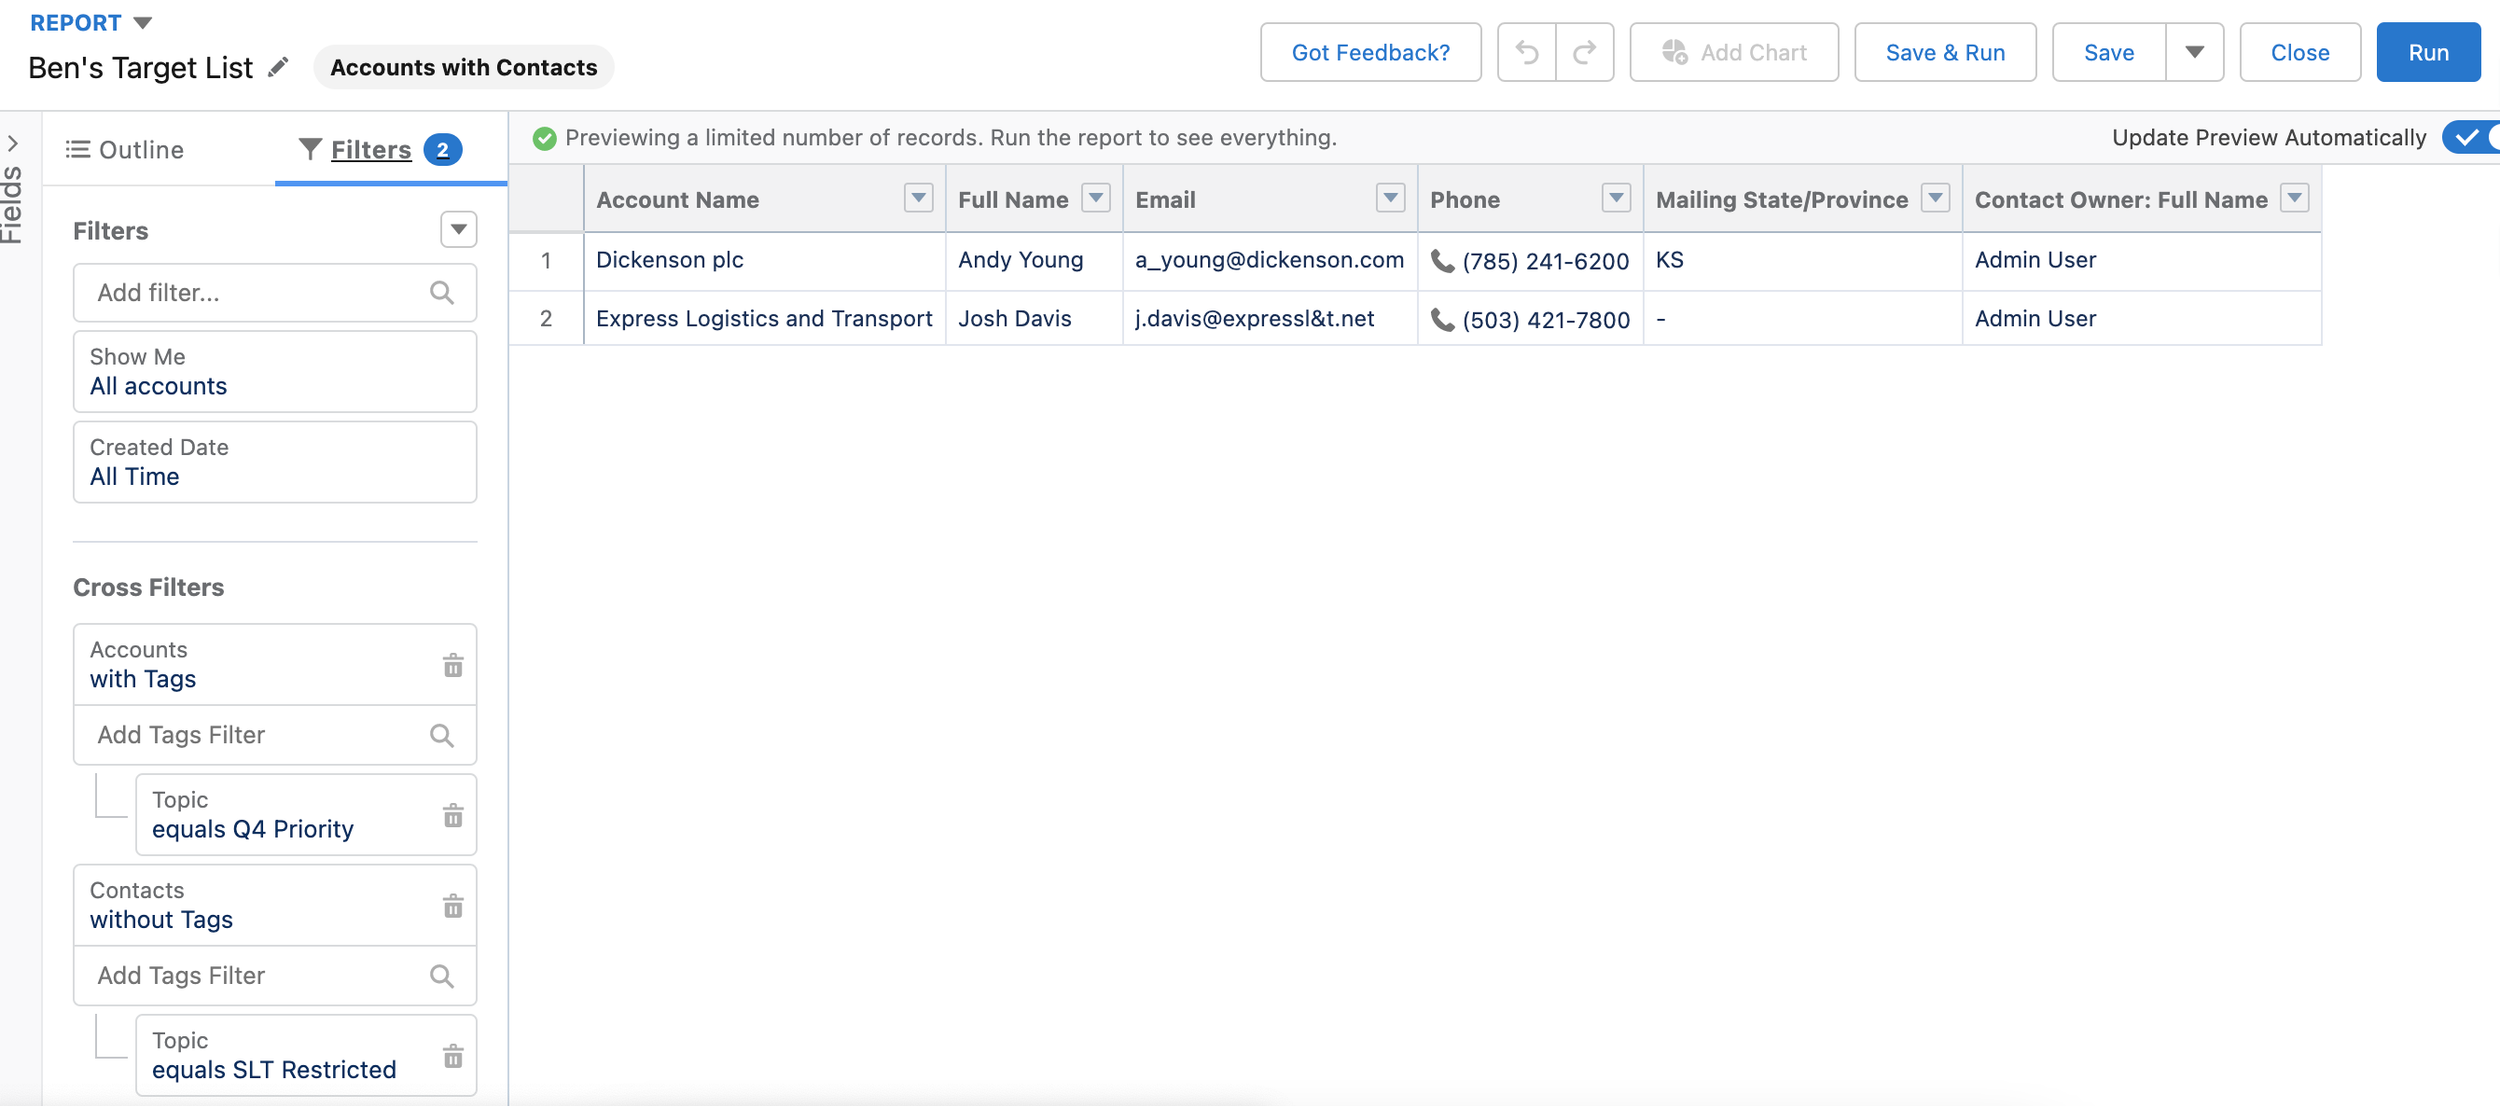2500x1106 pixels.
Task: Click Add Tags Filter field under Contacts
Action: pos(275,976)
